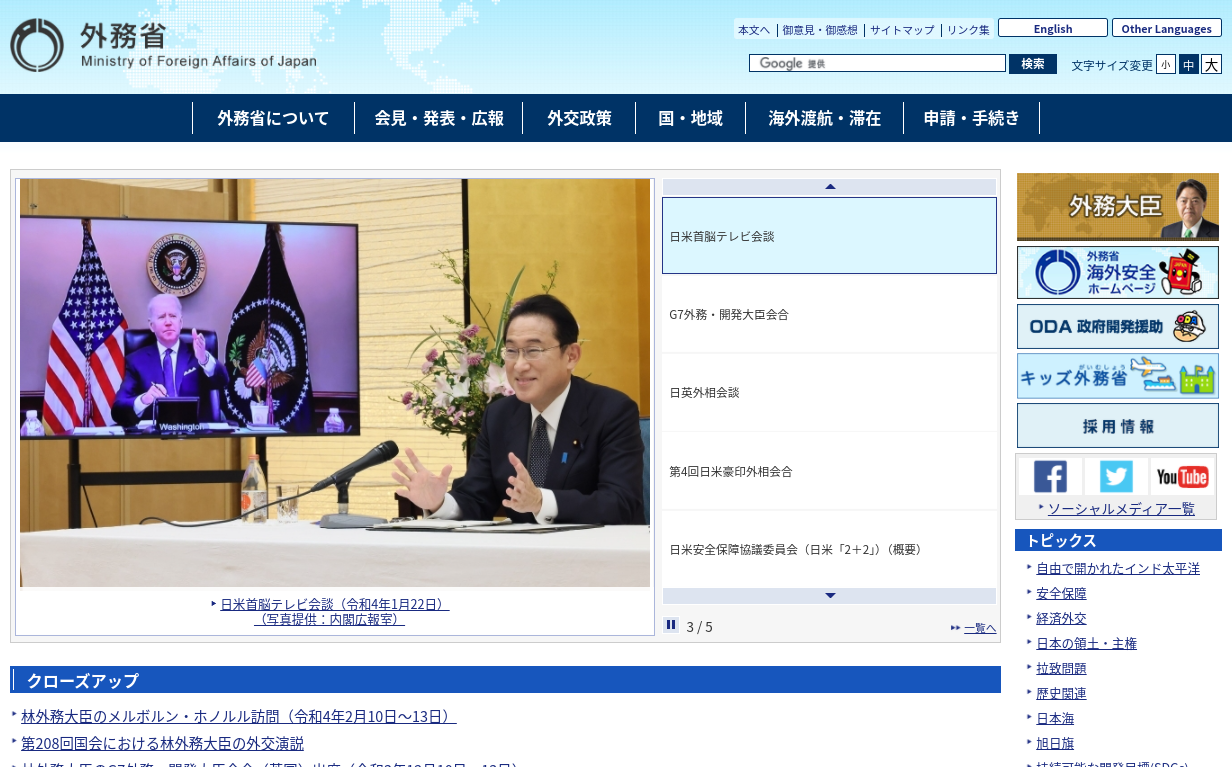1232x767 pixels.
Task: Click the 検索 search button
Action: (x=1033, y=64)
